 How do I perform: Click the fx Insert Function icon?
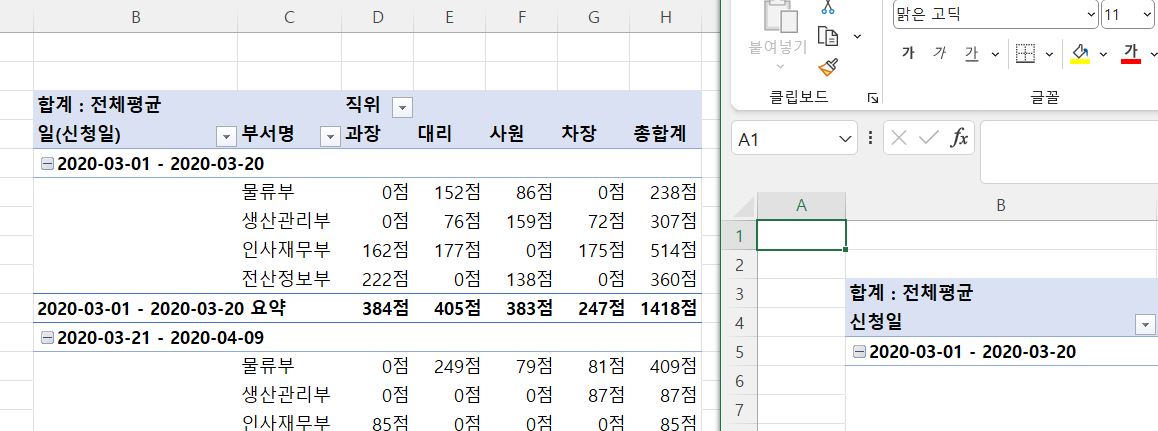pyautogui.click(x=958, y=139)
